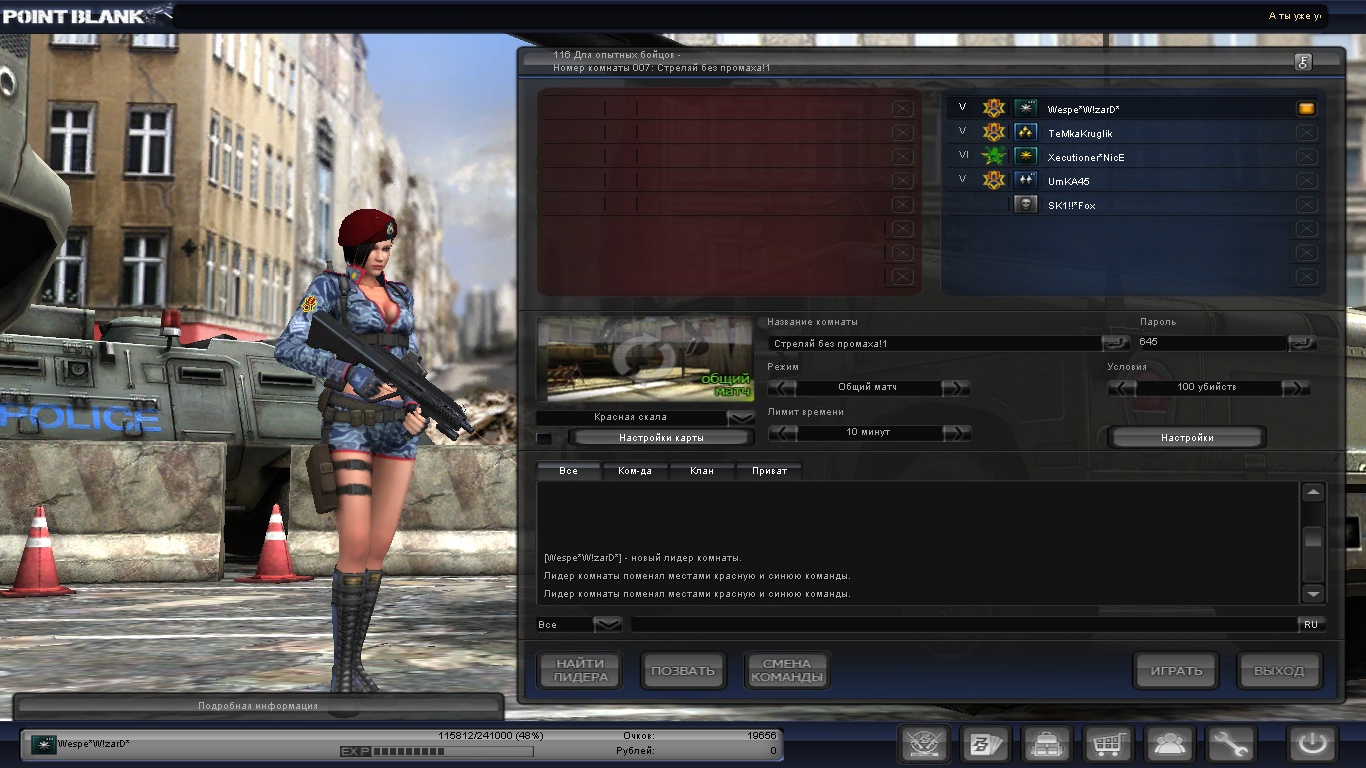Expand the chat channel Все dropdown
The image size is (1366, 768).
[x=608, y=624]
